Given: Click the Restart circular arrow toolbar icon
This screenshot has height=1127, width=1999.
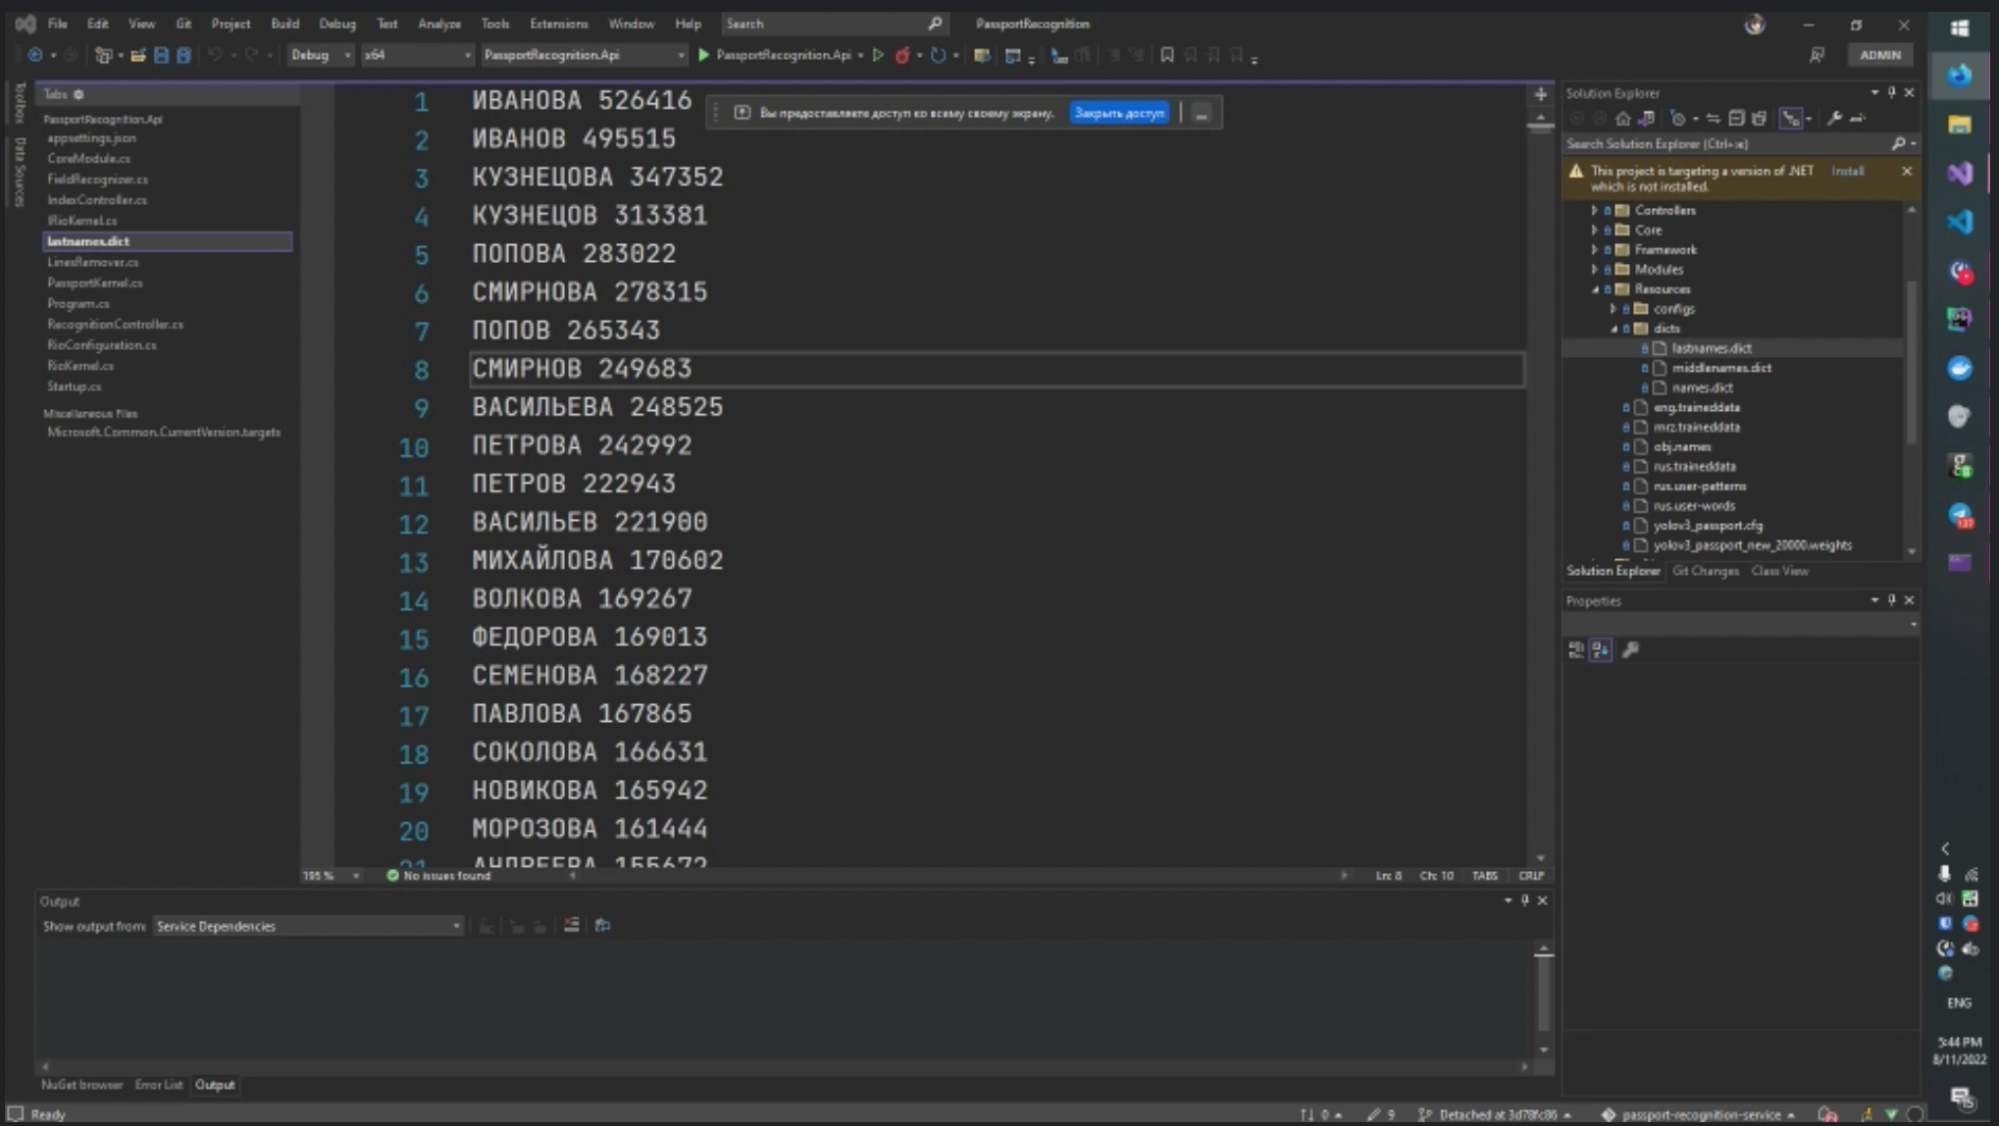Looking at the screenshot, I should coord(937,55).
